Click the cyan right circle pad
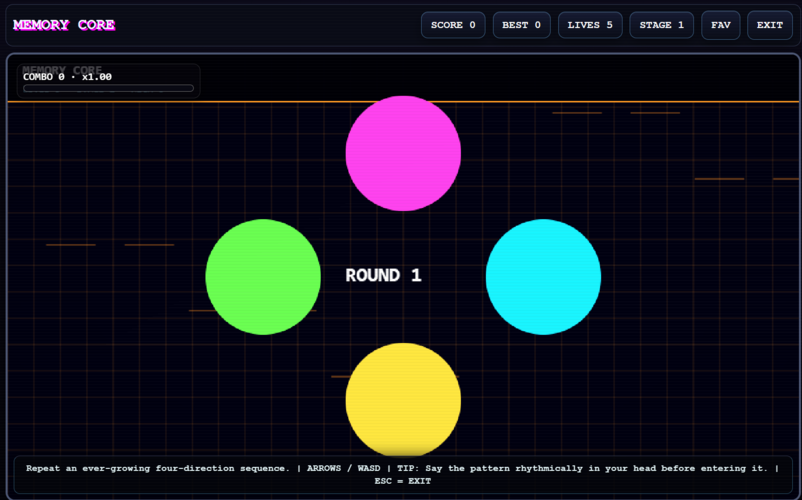 click(543, 277)
